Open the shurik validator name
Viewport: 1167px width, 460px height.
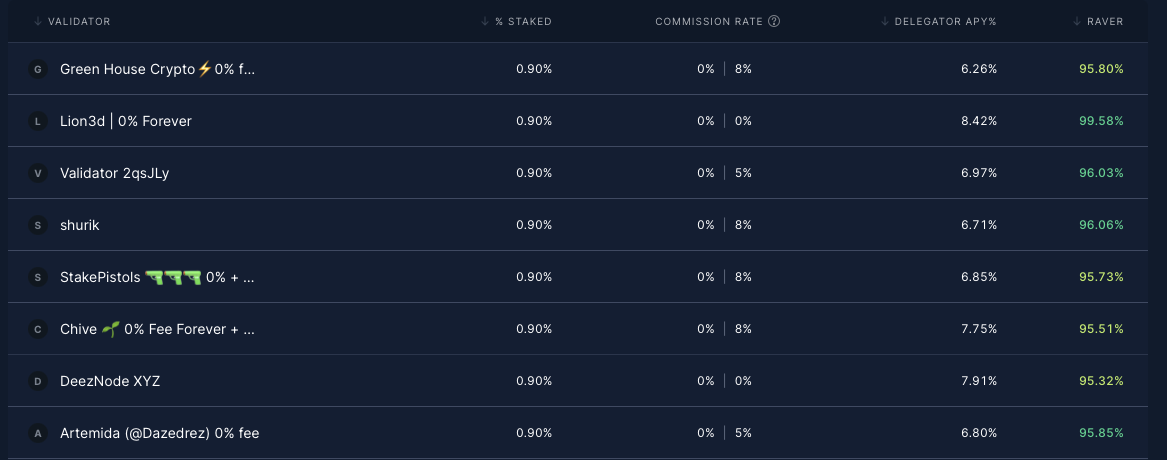coord(80,226)
